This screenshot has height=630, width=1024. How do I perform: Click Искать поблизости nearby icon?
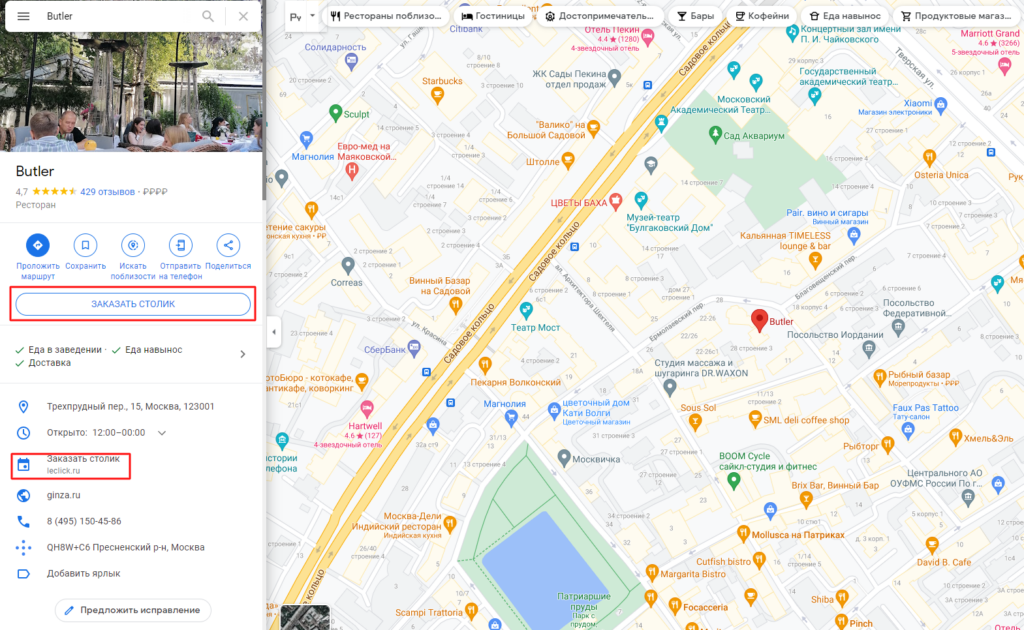[x=133, y=245]
